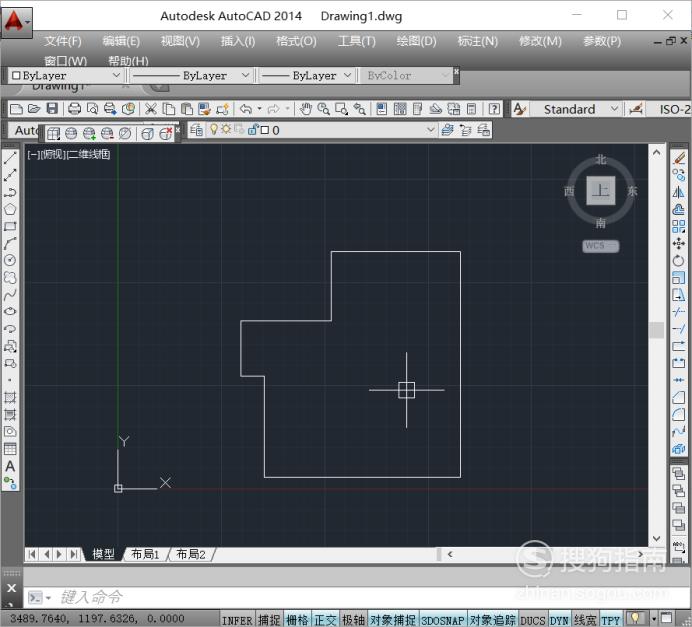Open the undo history dropdown arrow
The width and height of the screenshot is (692, 627).
[259, 109]
